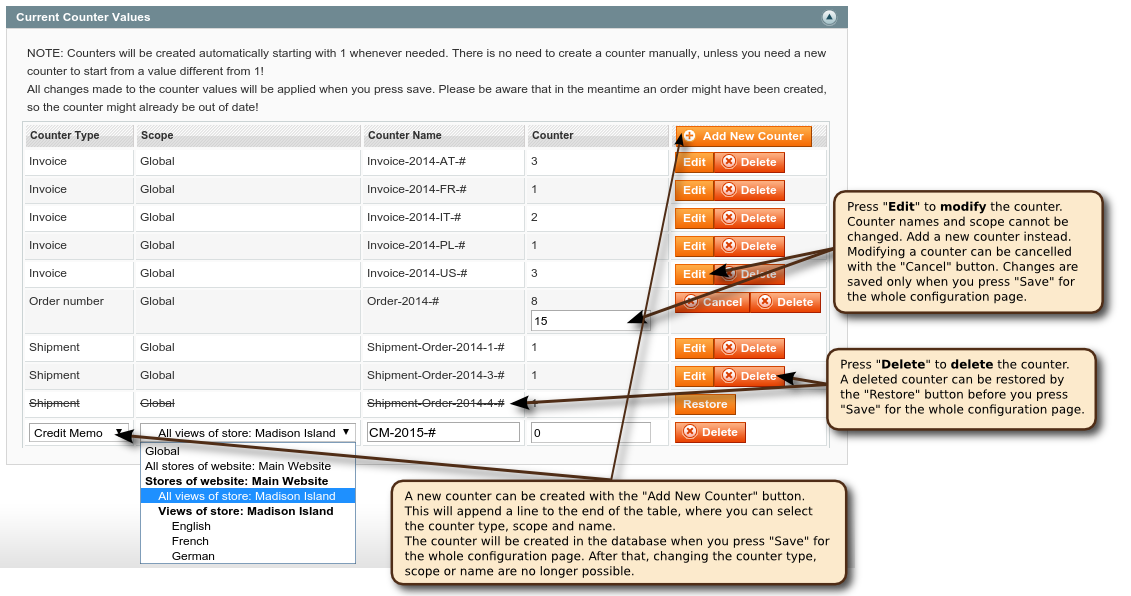
Task: Choose French store view from scope list
Action: [x=191, y=541]
